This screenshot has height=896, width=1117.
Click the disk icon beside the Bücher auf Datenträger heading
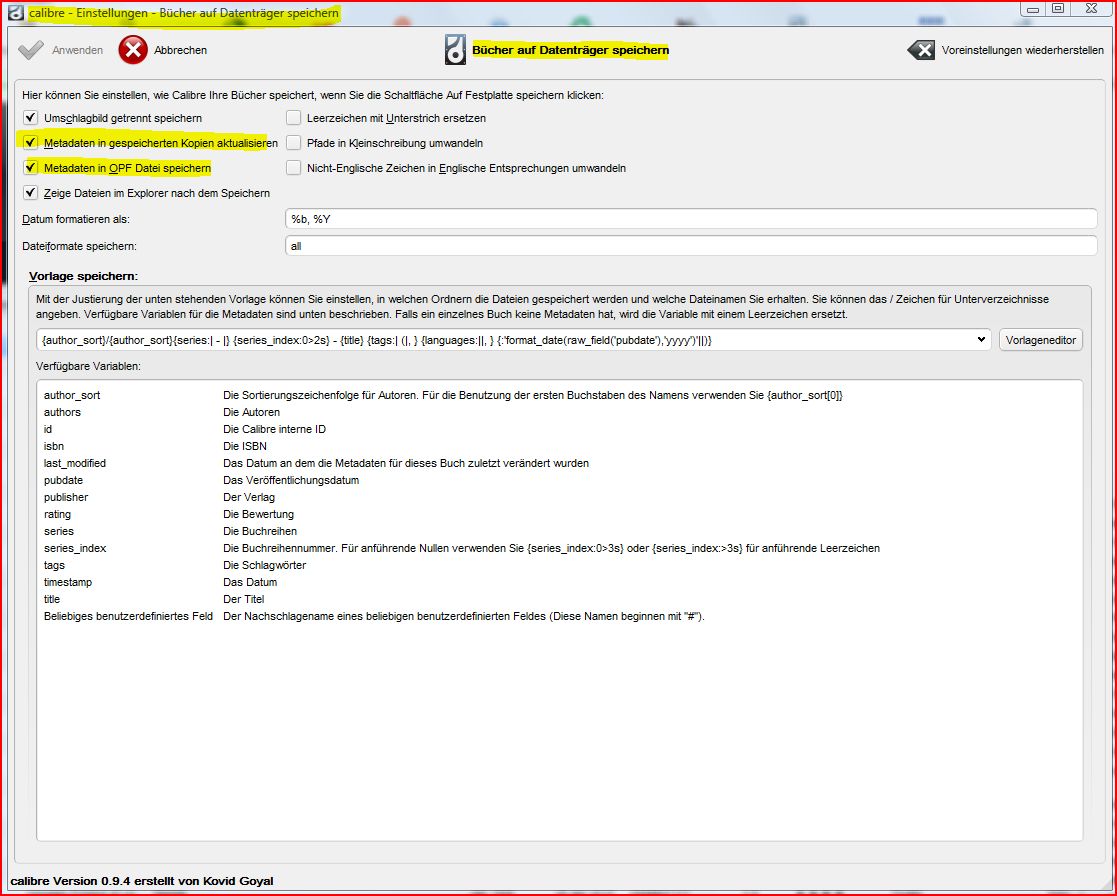(455, 50)
